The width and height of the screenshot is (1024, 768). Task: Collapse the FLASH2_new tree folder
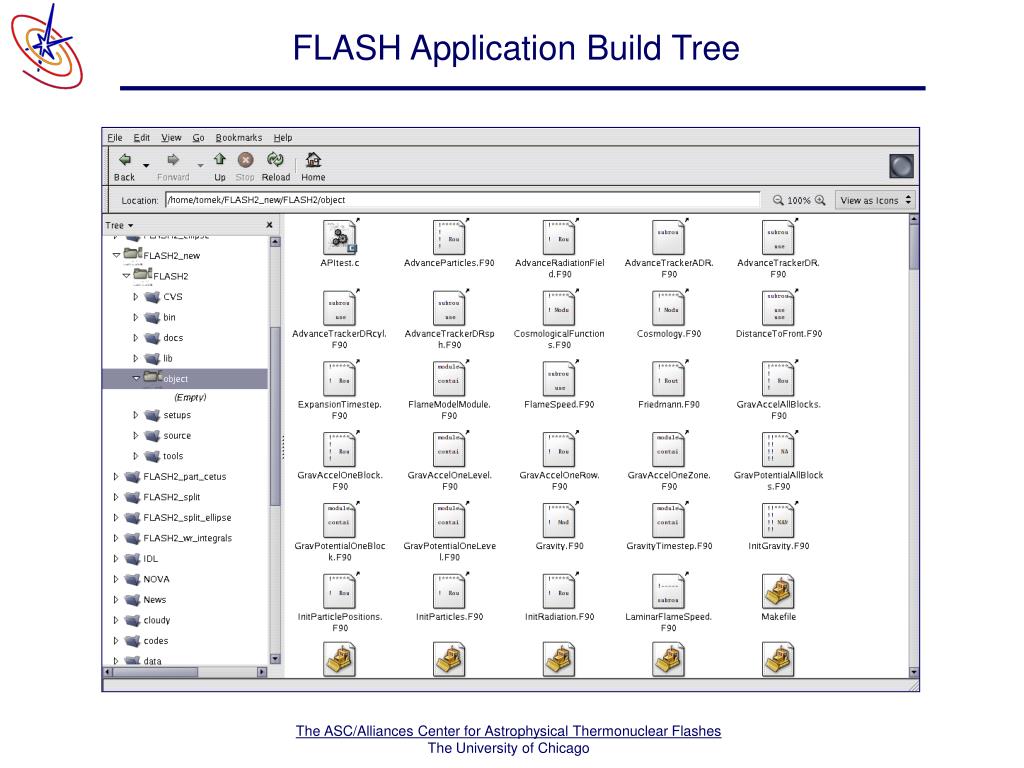(116, 255)
